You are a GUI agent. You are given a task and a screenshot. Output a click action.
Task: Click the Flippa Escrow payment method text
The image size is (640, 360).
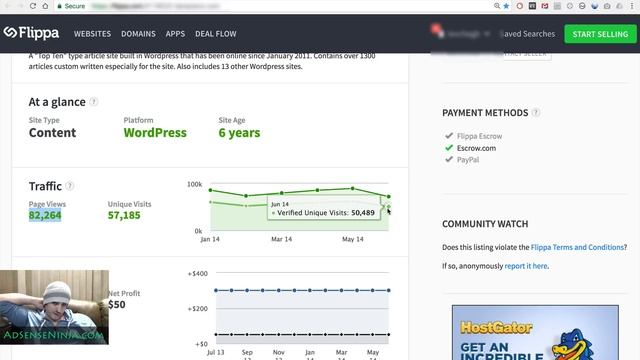[479, 136]
